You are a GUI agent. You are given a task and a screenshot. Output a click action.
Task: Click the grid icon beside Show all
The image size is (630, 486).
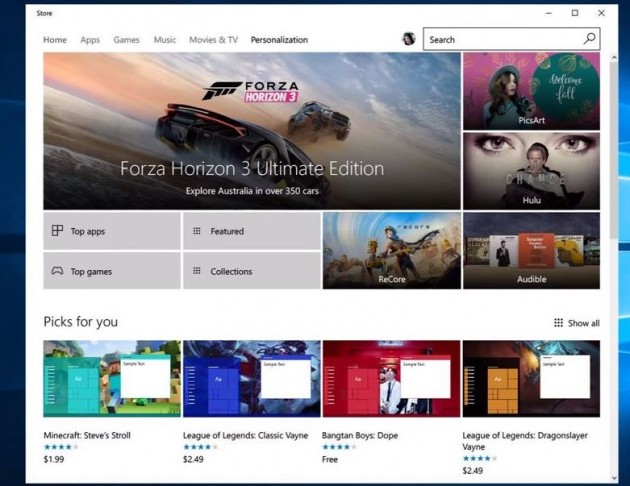point(558,323)
